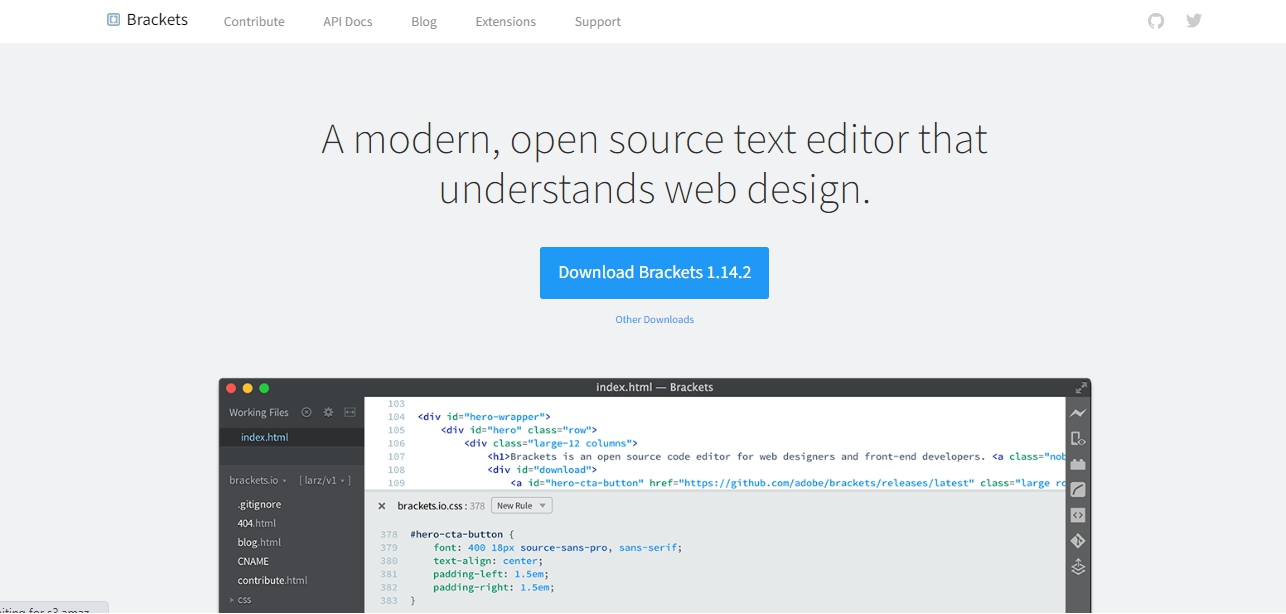Click the Brackets logo in header
This screenshot has height=614, width=1286.
click(114, 19)
